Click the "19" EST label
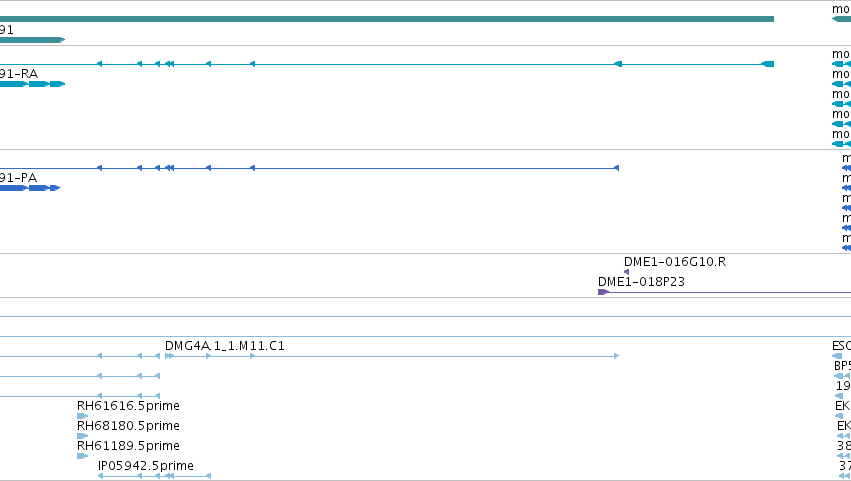This screenshot has width=851, height=481. 843,386
